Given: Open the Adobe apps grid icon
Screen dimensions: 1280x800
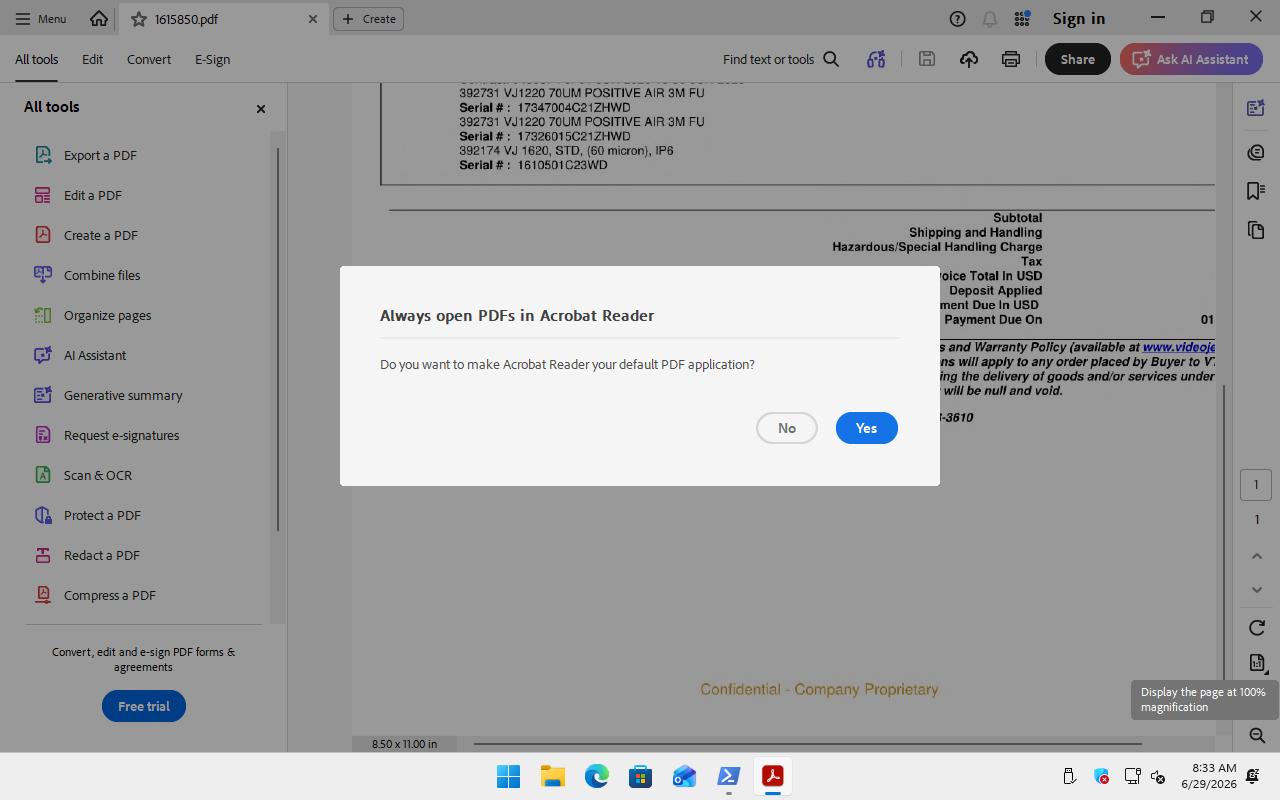Looking at the screenshot, I should (1022, 18).
